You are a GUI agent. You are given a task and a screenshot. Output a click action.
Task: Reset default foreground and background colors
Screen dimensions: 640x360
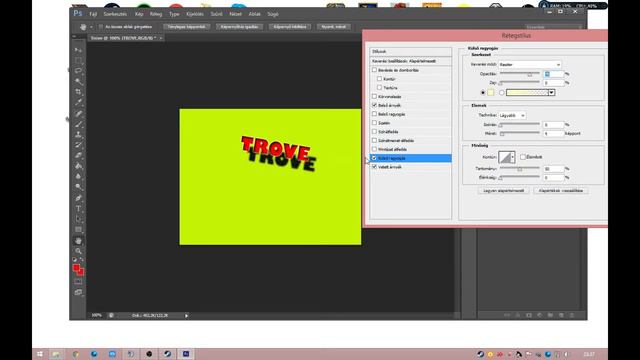point(75,260)
